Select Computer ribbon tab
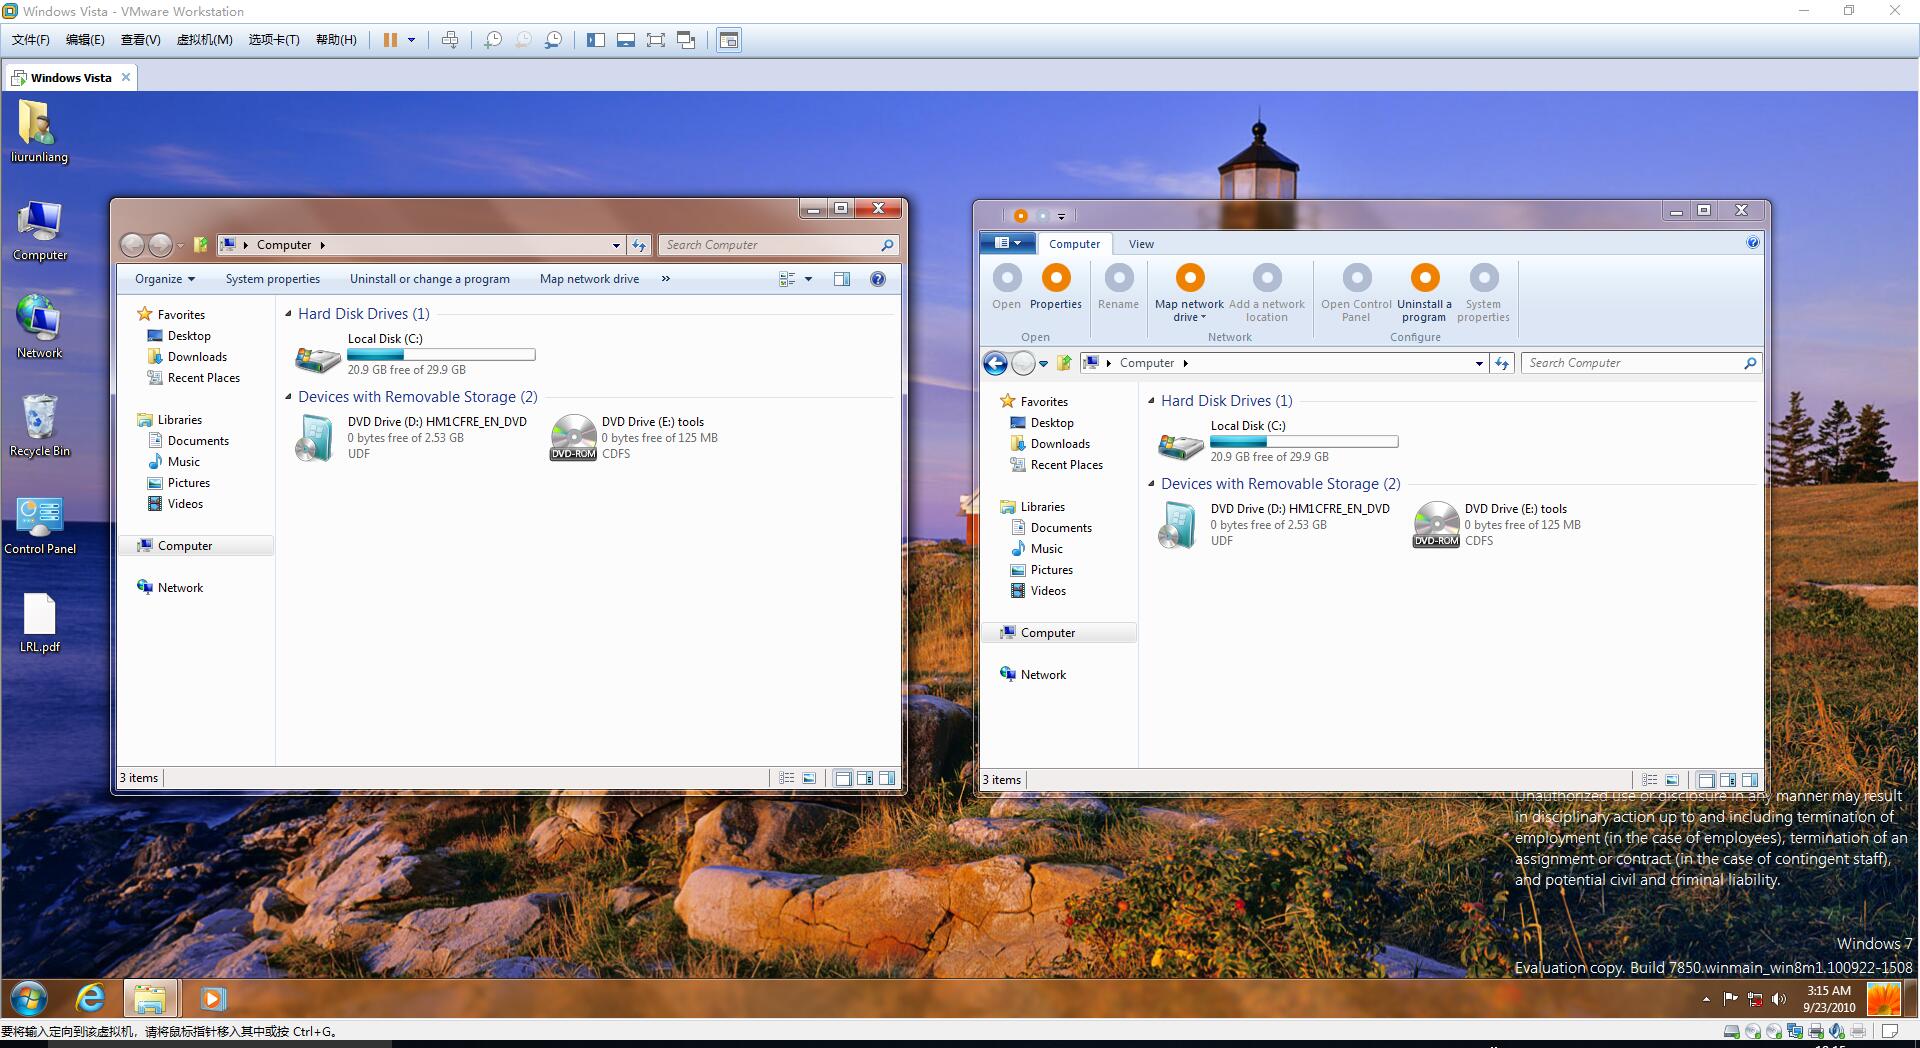Screen dimensions: 1920x1048 point(1074,244)
